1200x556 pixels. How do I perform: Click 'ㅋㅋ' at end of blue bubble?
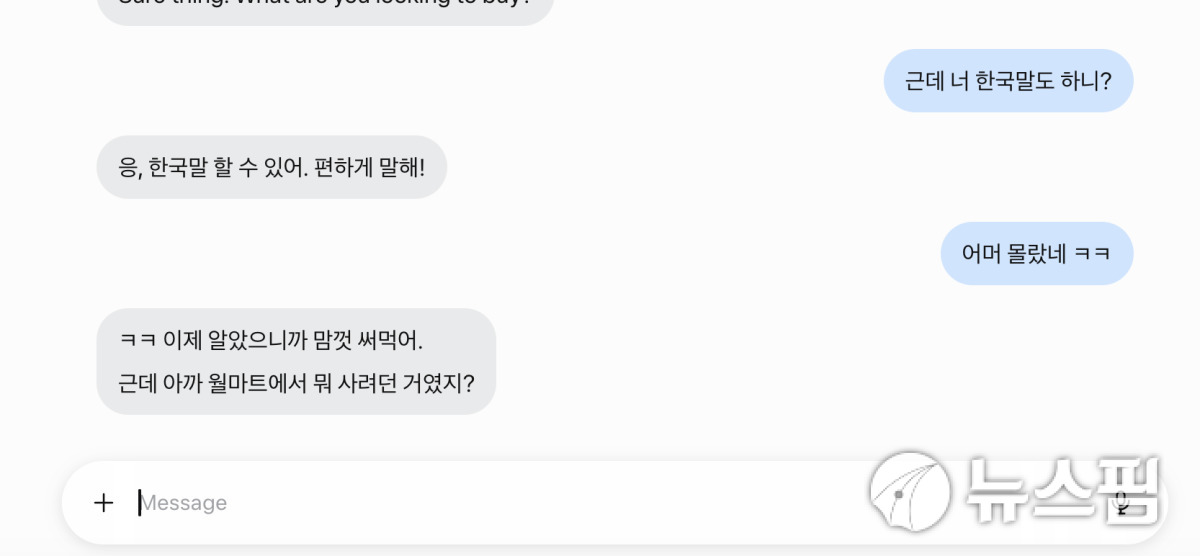[1092, 254]
